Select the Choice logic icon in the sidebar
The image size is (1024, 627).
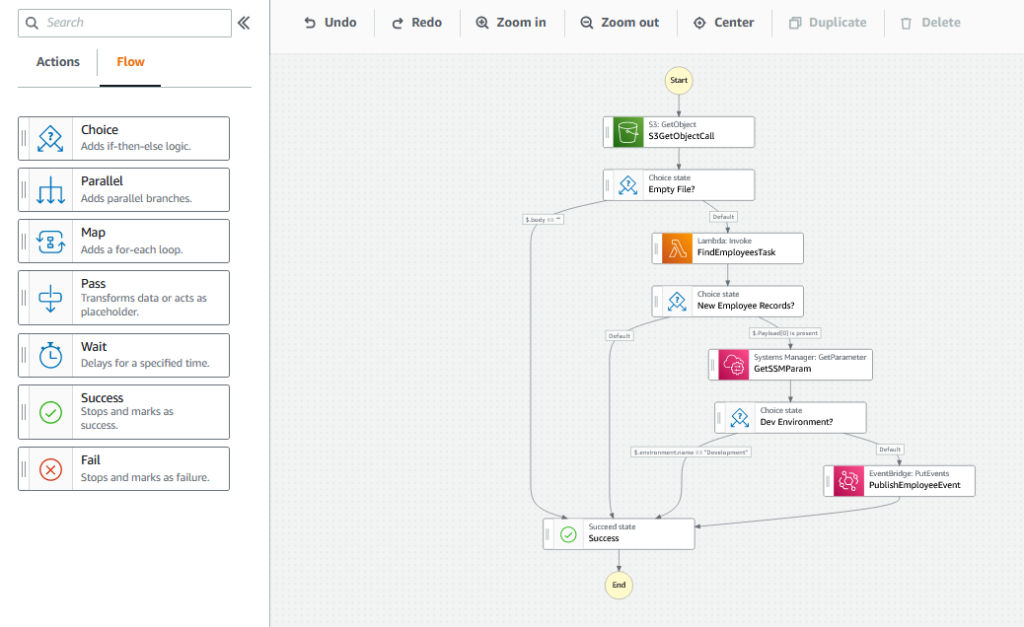pyautogui.click(x=52, y=137)
